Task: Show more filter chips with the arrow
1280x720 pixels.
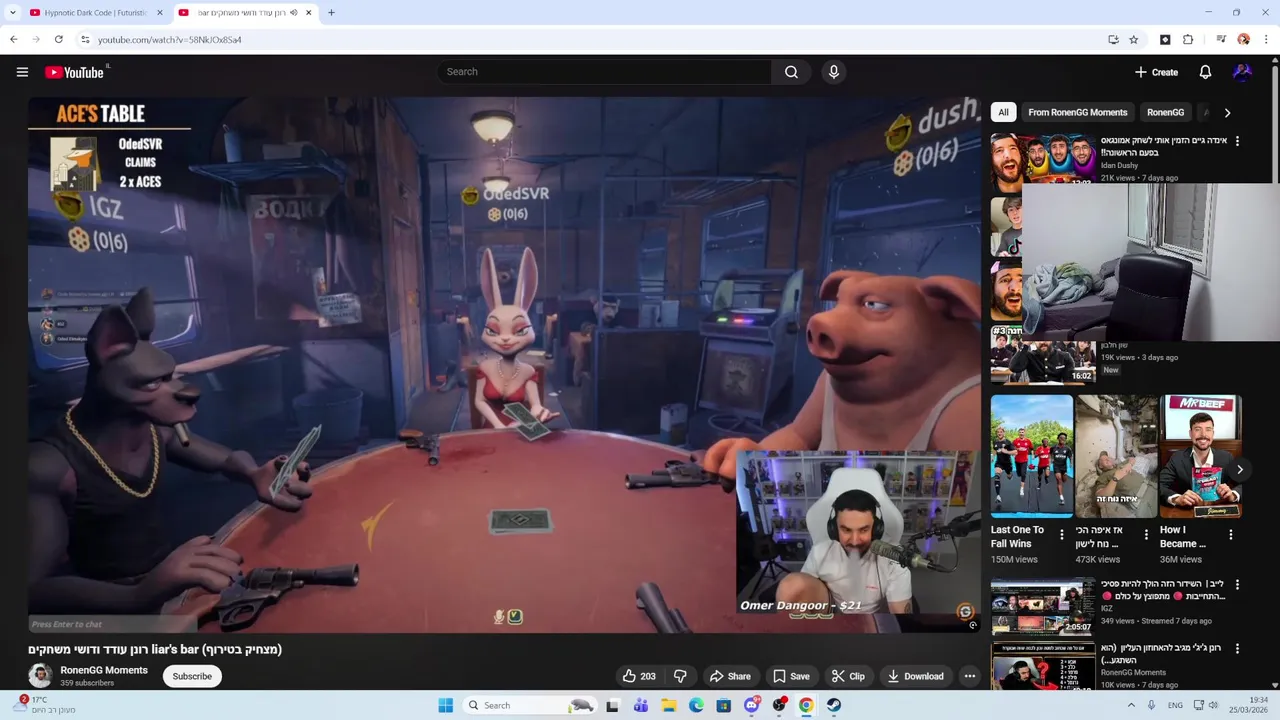Action: (x=1227, y=112)
